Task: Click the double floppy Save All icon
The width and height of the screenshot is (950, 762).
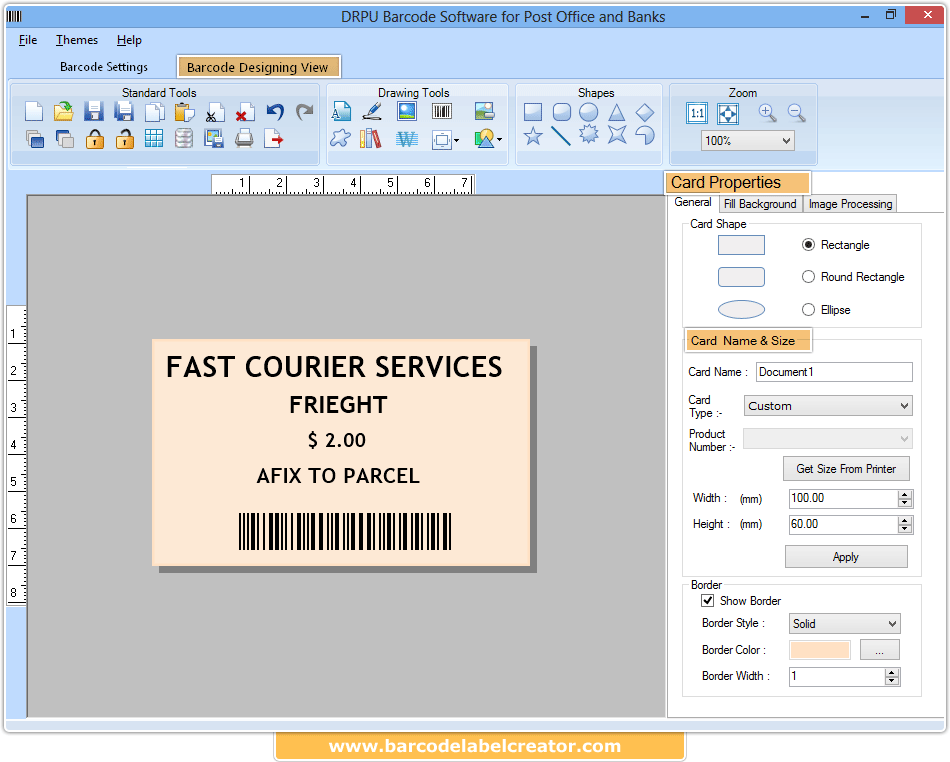Action: tap(124, 112)
